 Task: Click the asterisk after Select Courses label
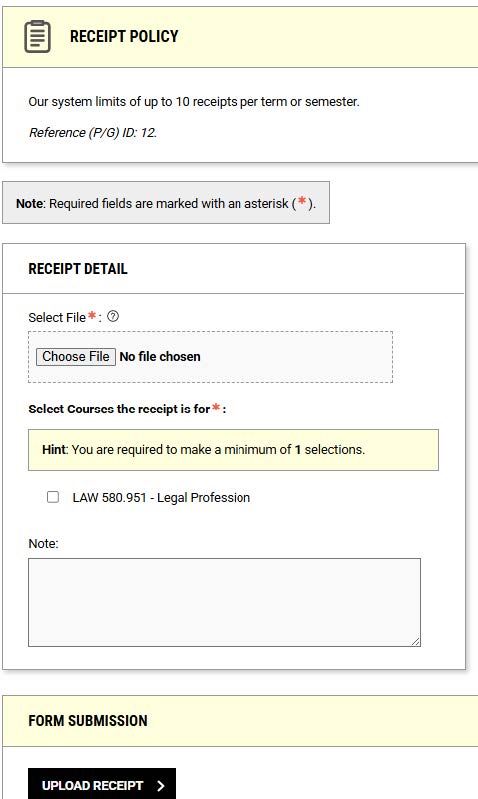[216, 407]
